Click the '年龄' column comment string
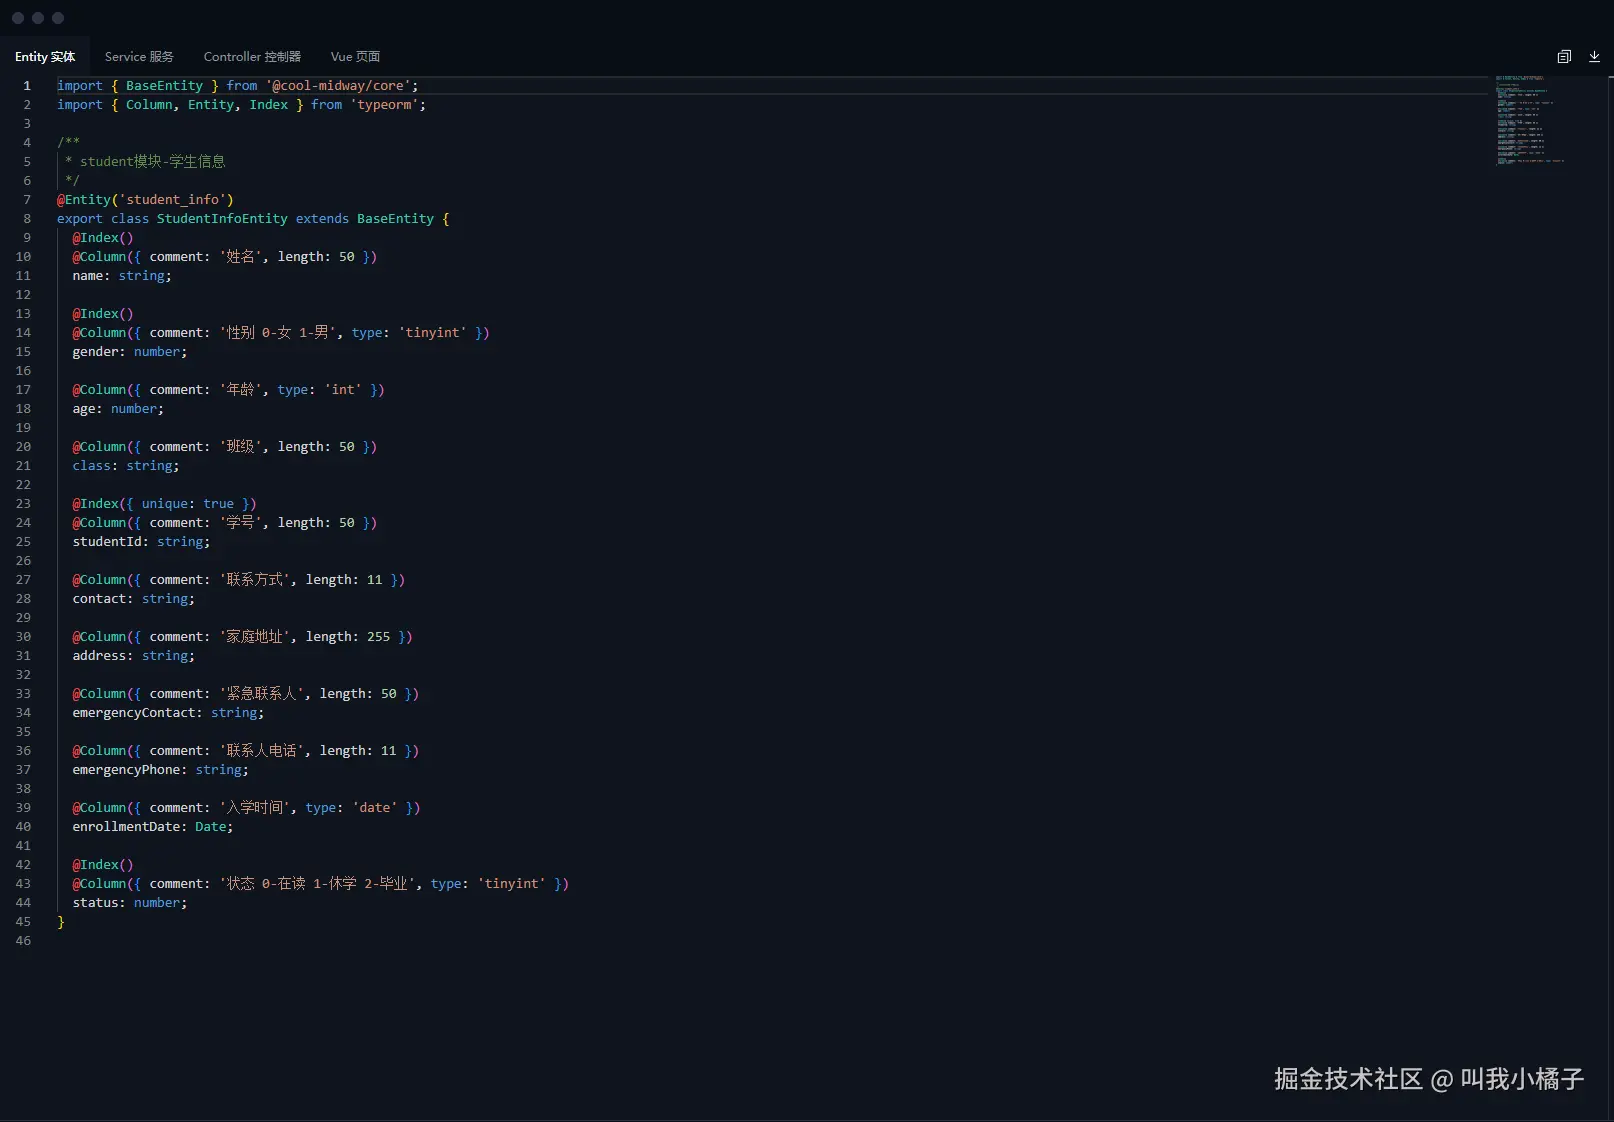Viewport: 1614px width, 1122px height. tap(240, 390)
